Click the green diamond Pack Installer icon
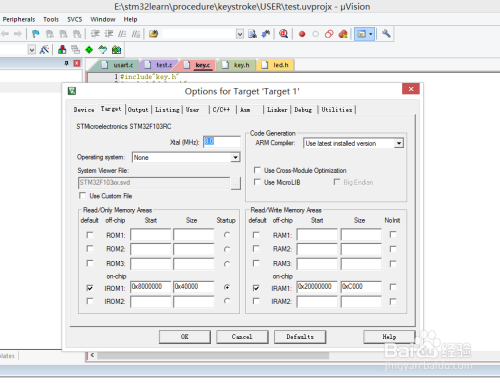Viewport: 500px width, 383px height. (x=89, y=50)
